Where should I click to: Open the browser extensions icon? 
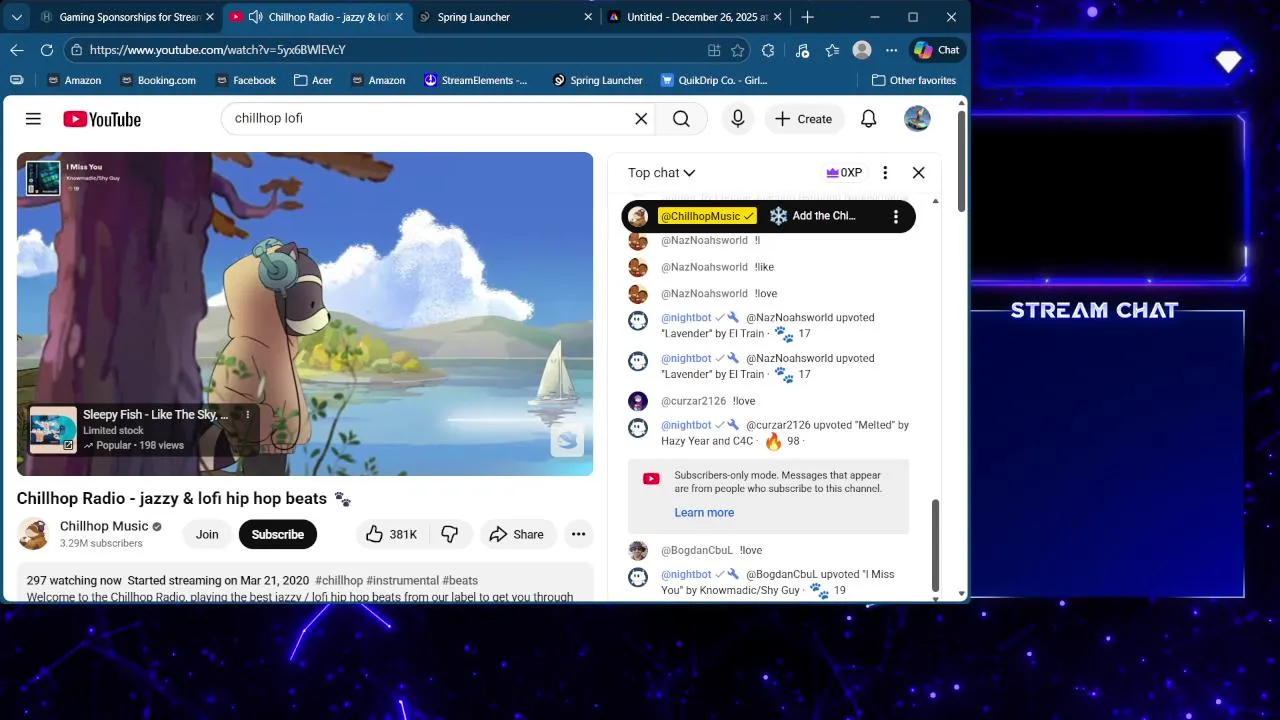pyautogui.click(x=768, y=50)
